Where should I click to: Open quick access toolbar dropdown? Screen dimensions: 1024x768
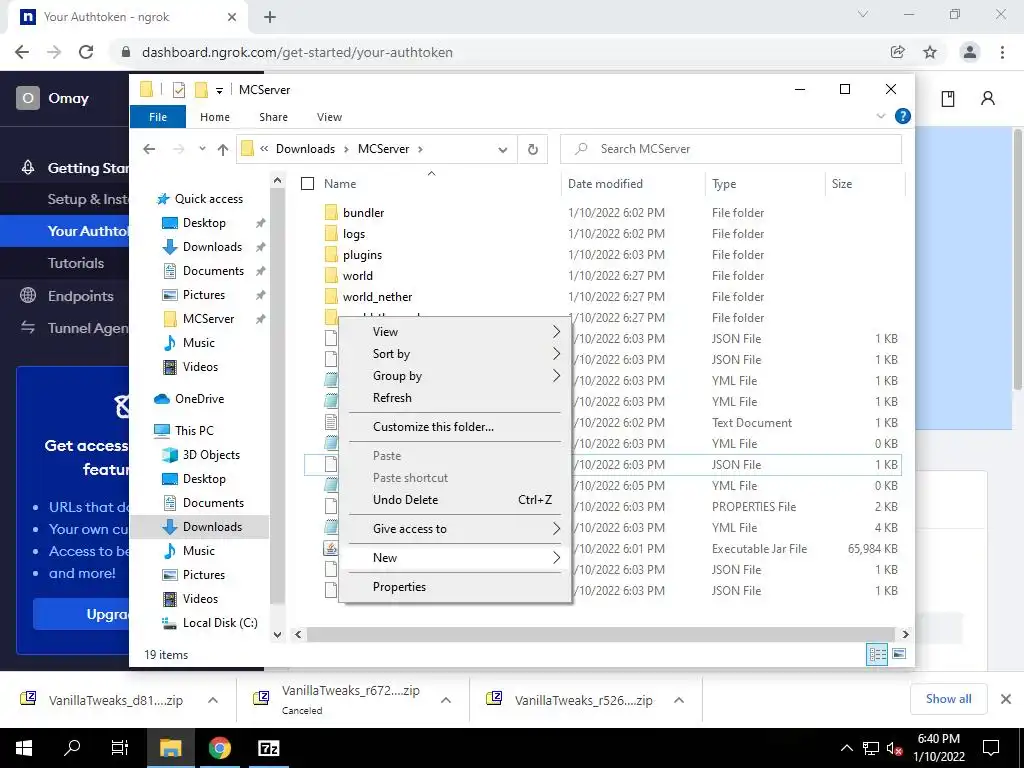[219, 90]
